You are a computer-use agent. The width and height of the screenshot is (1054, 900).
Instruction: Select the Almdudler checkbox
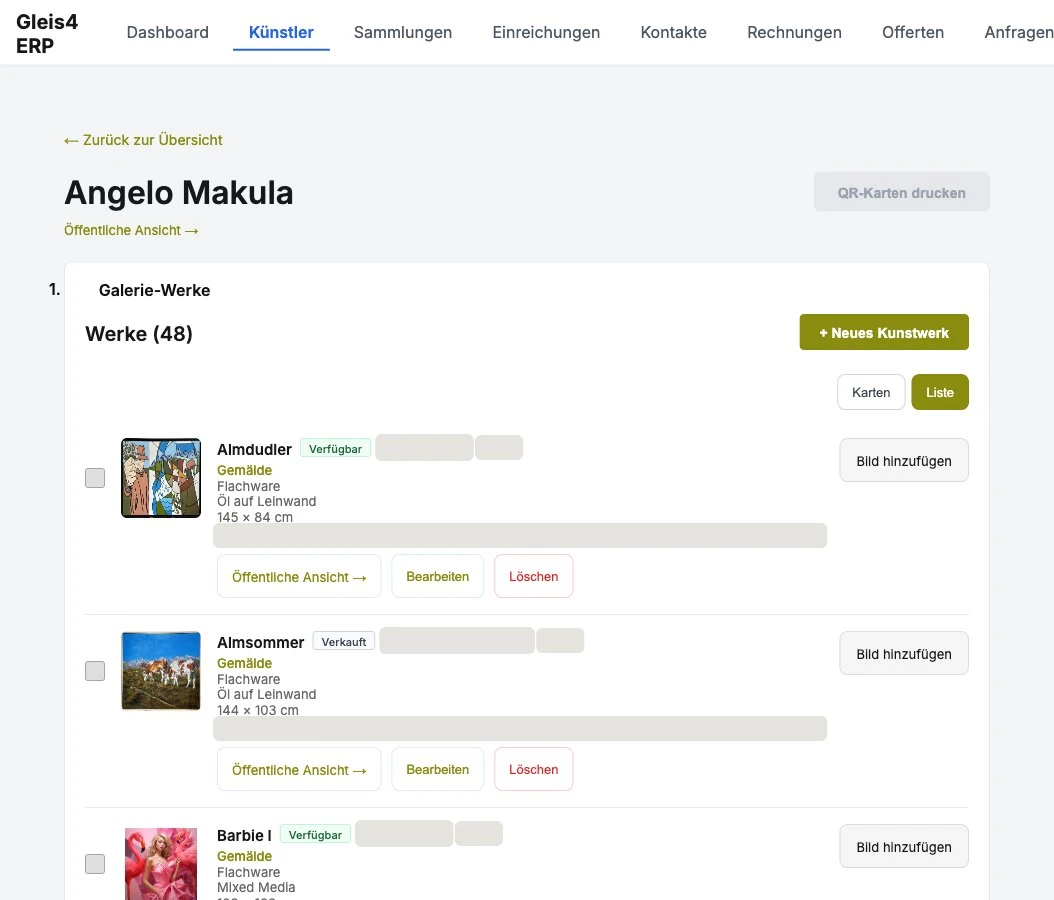(95, 478)
